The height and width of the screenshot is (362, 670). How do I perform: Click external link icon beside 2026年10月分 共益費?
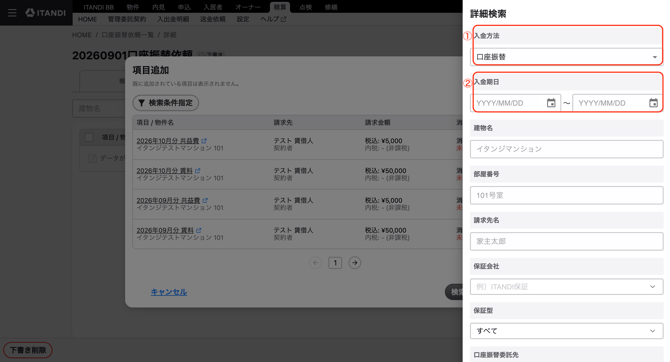[x=204, y=141]
